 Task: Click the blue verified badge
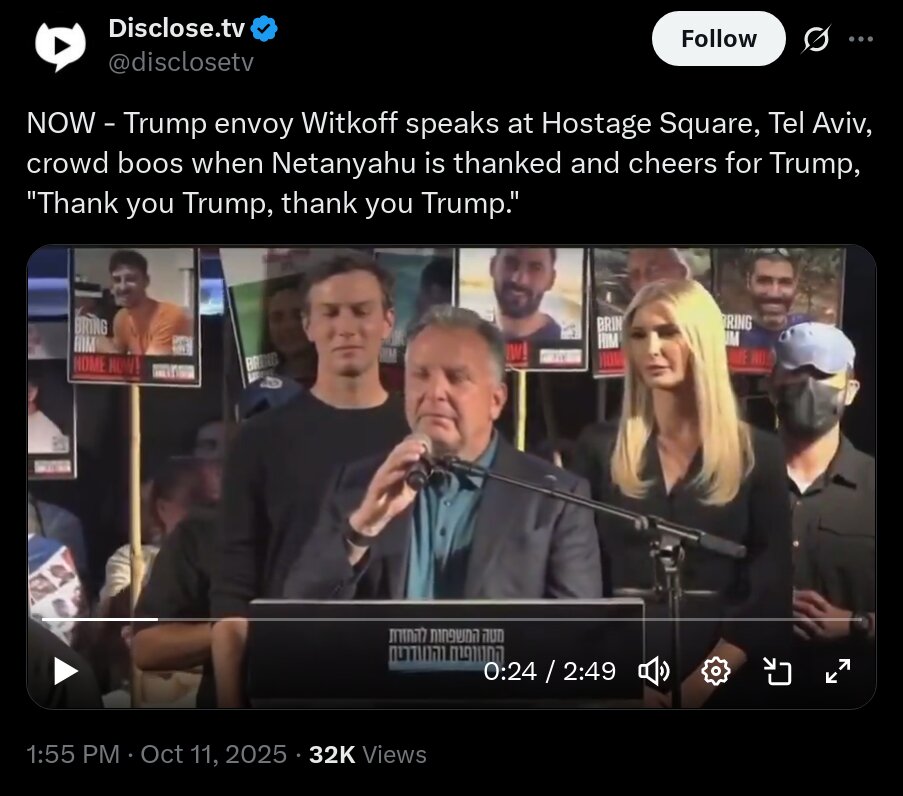click(x=265, y=29)
